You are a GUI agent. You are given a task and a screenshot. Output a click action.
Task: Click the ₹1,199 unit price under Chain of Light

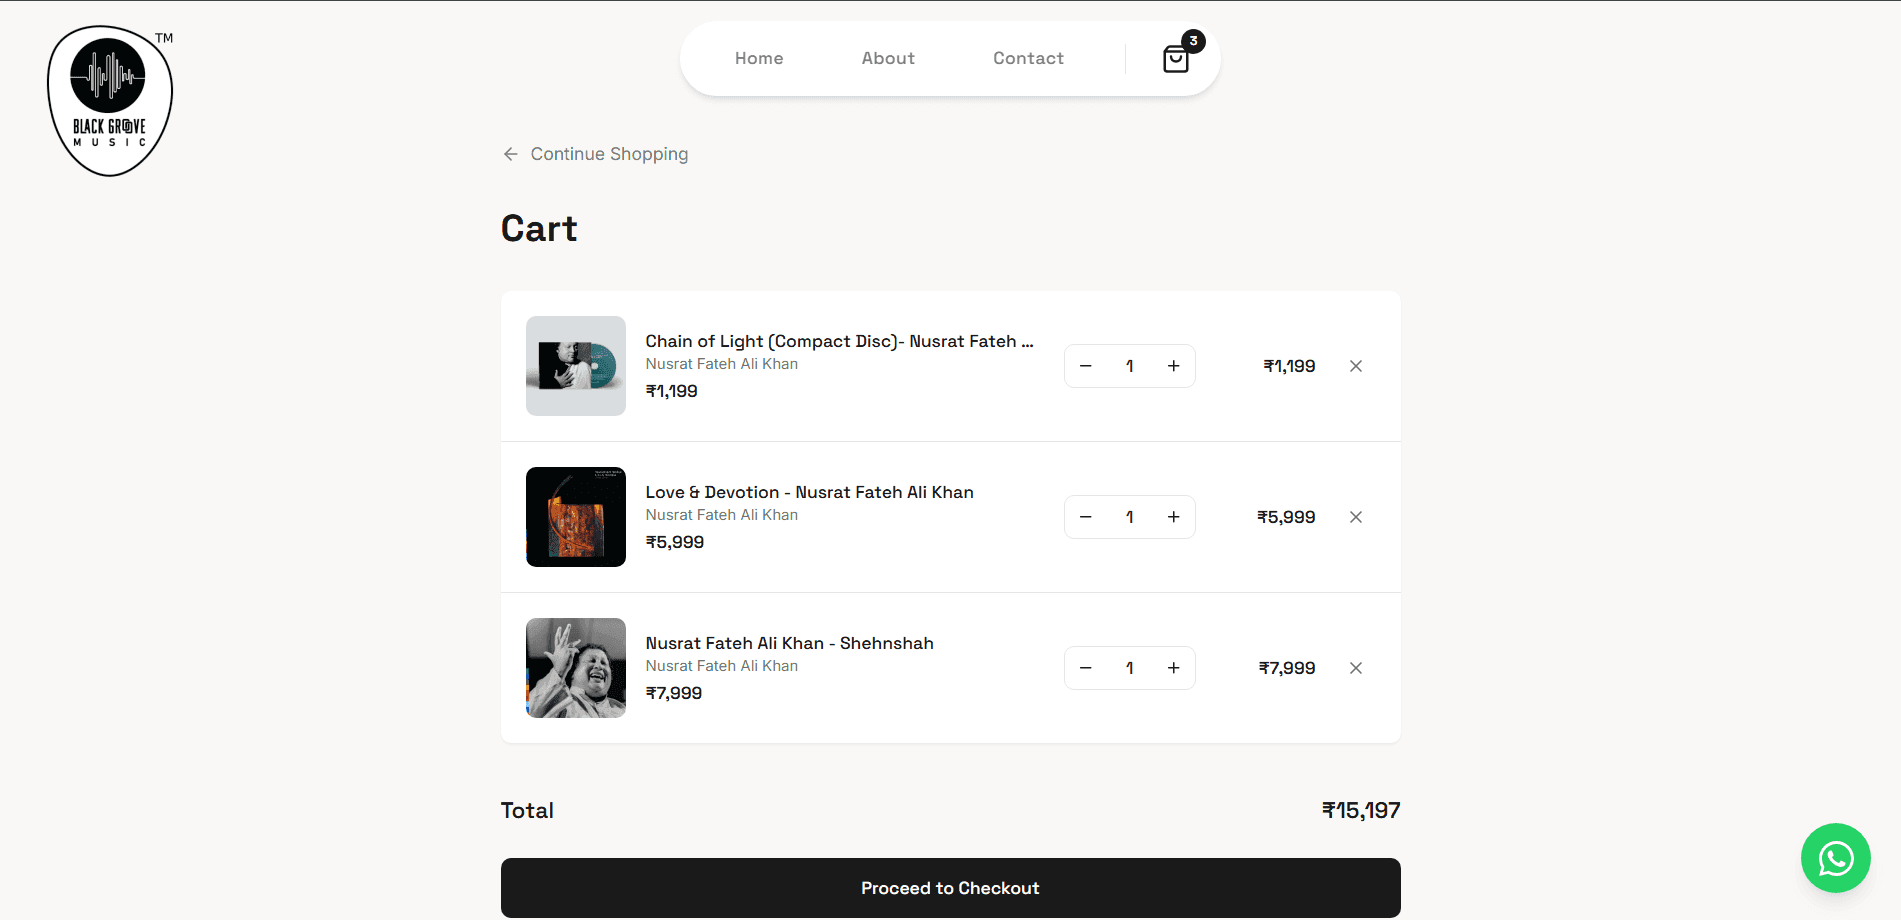click(x=671, y=391)
